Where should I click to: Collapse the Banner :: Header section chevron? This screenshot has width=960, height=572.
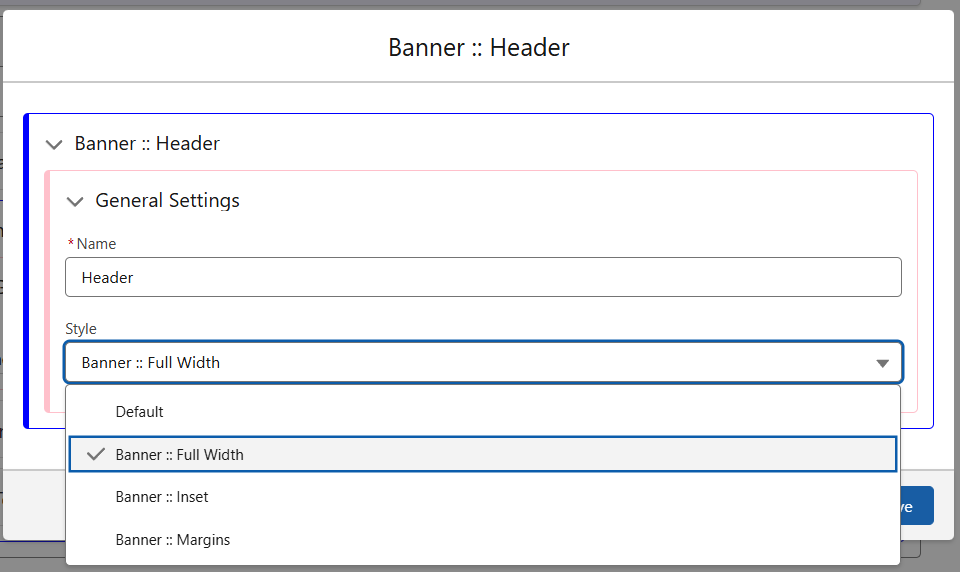54,145
